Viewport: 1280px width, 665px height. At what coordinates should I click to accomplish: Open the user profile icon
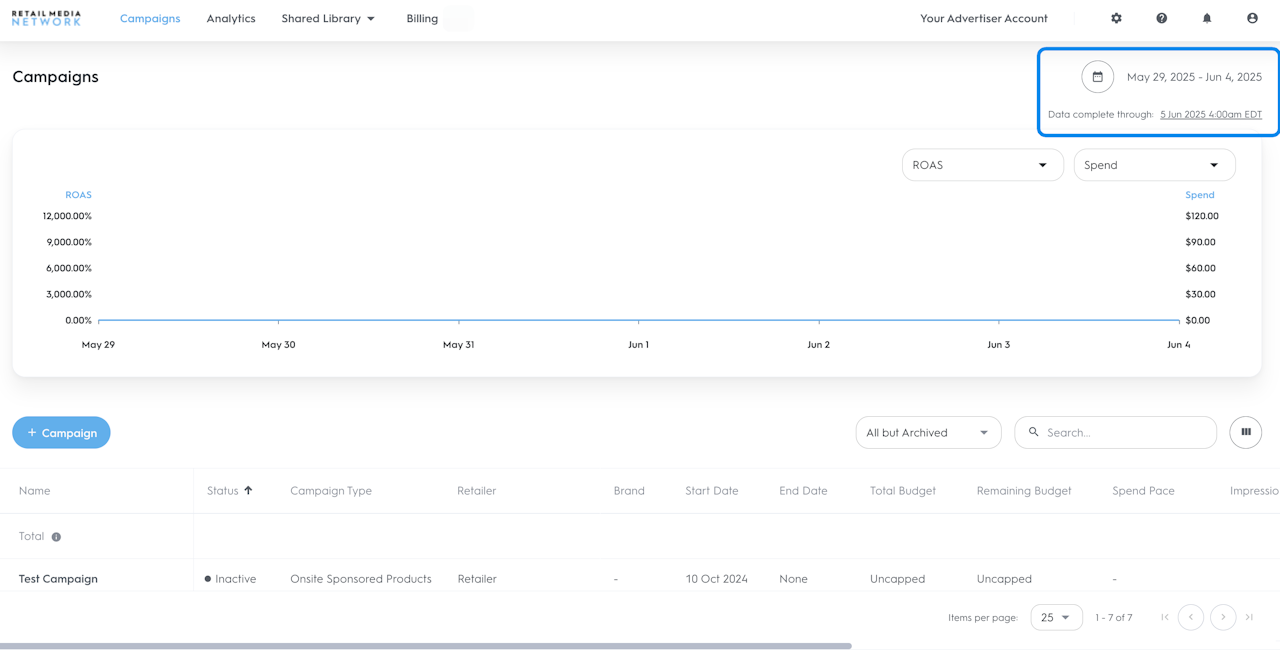tap(1252, 18)
